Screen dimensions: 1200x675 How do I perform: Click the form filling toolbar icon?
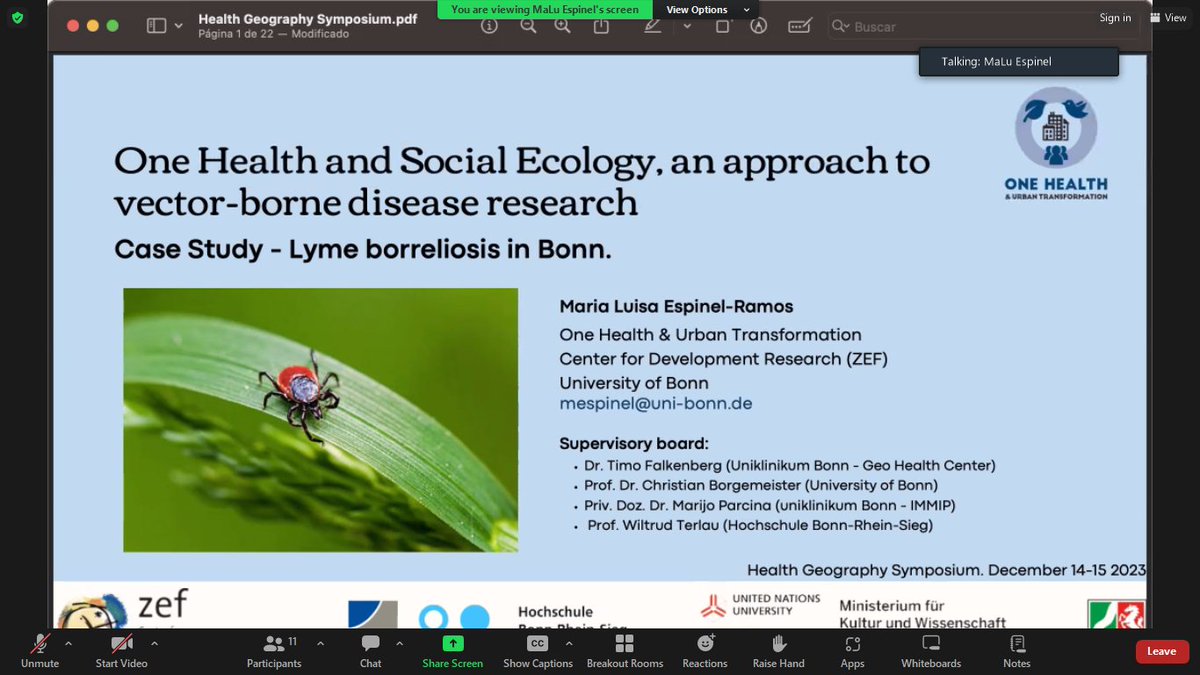[799, 26]
